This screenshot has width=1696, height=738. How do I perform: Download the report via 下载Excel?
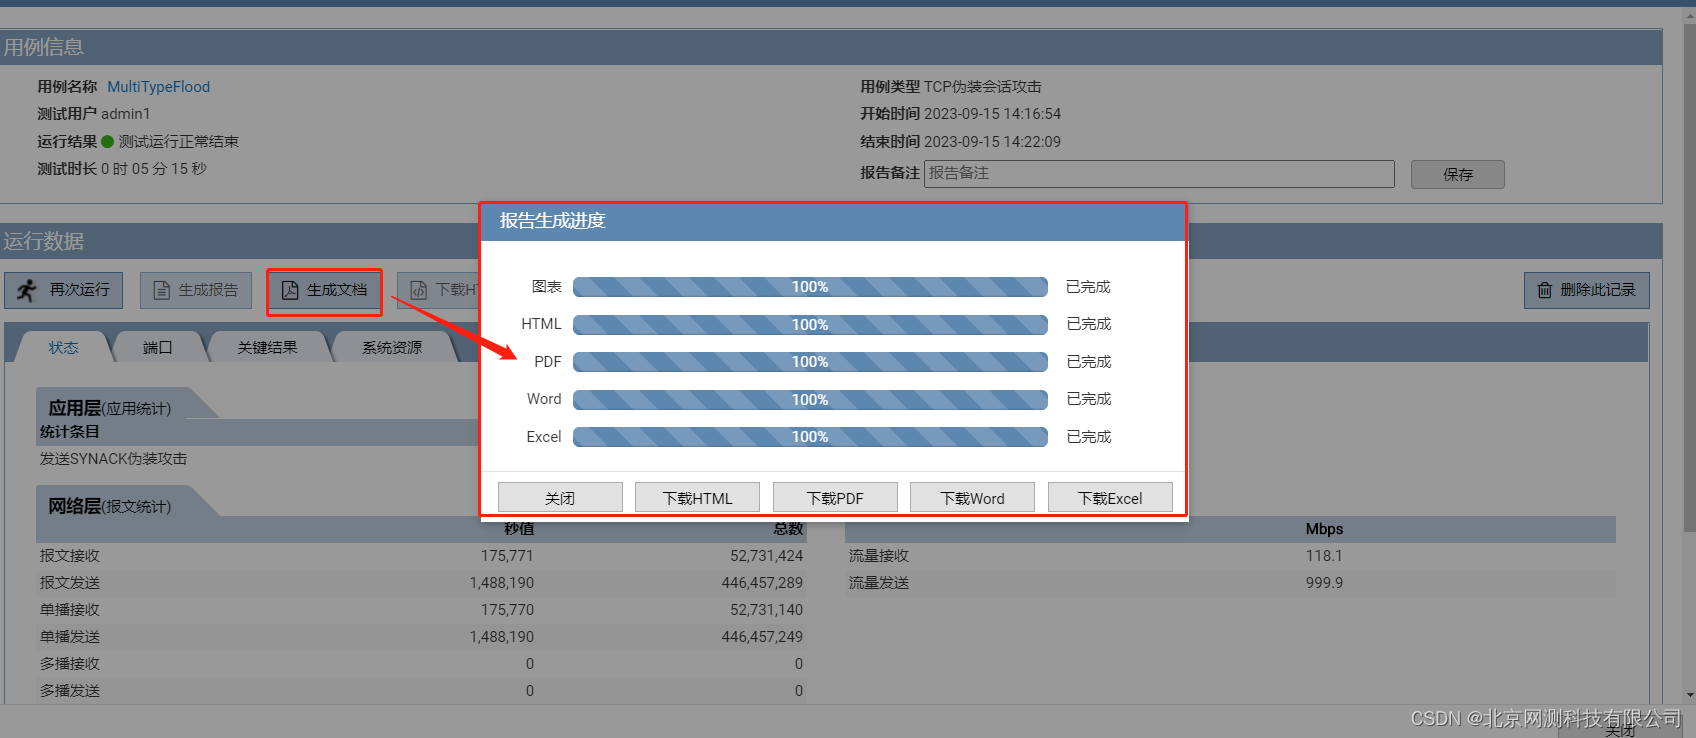tap(1110, 498)
